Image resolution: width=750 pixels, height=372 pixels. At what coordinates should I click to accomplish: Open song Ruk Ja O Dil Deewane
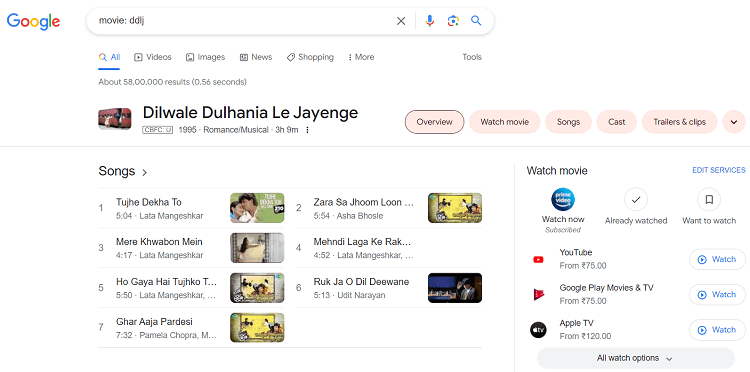[x=361, y=282]
